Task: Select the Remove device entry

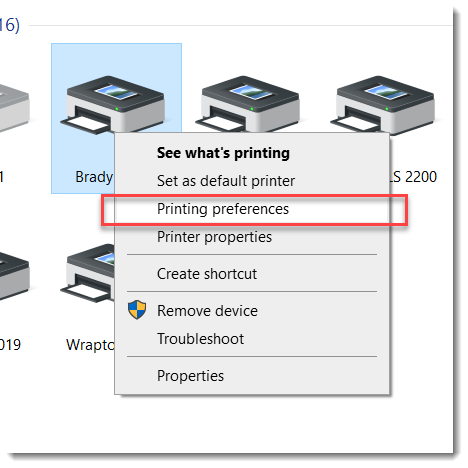Action: [207, 311]
